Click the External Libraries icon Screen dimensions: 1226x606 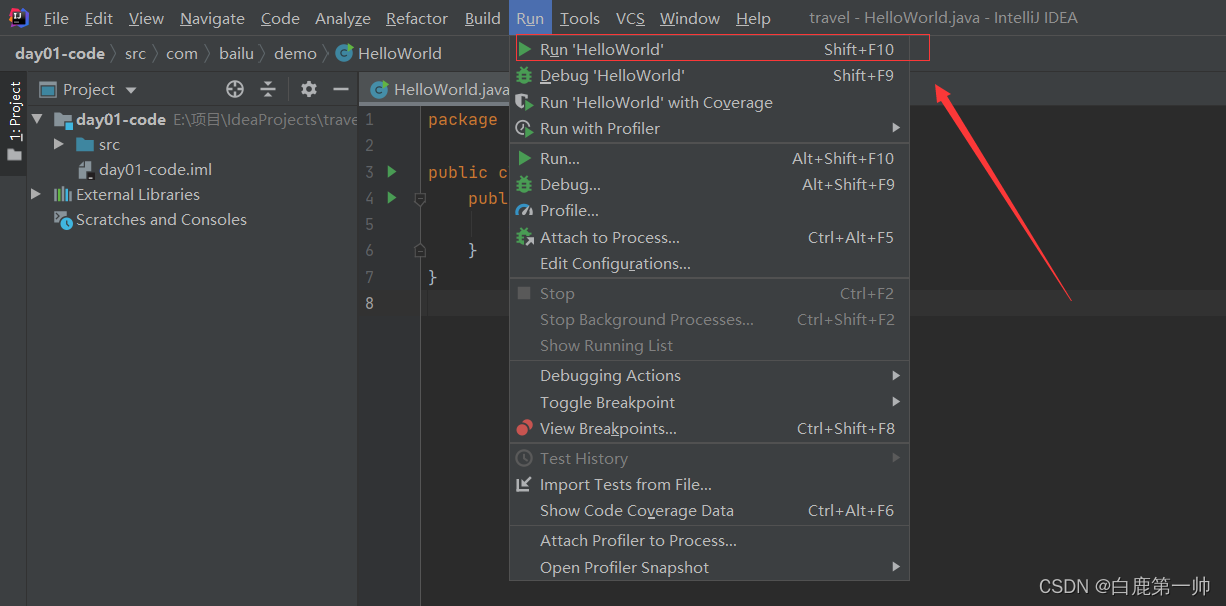(x=63, y=194)
